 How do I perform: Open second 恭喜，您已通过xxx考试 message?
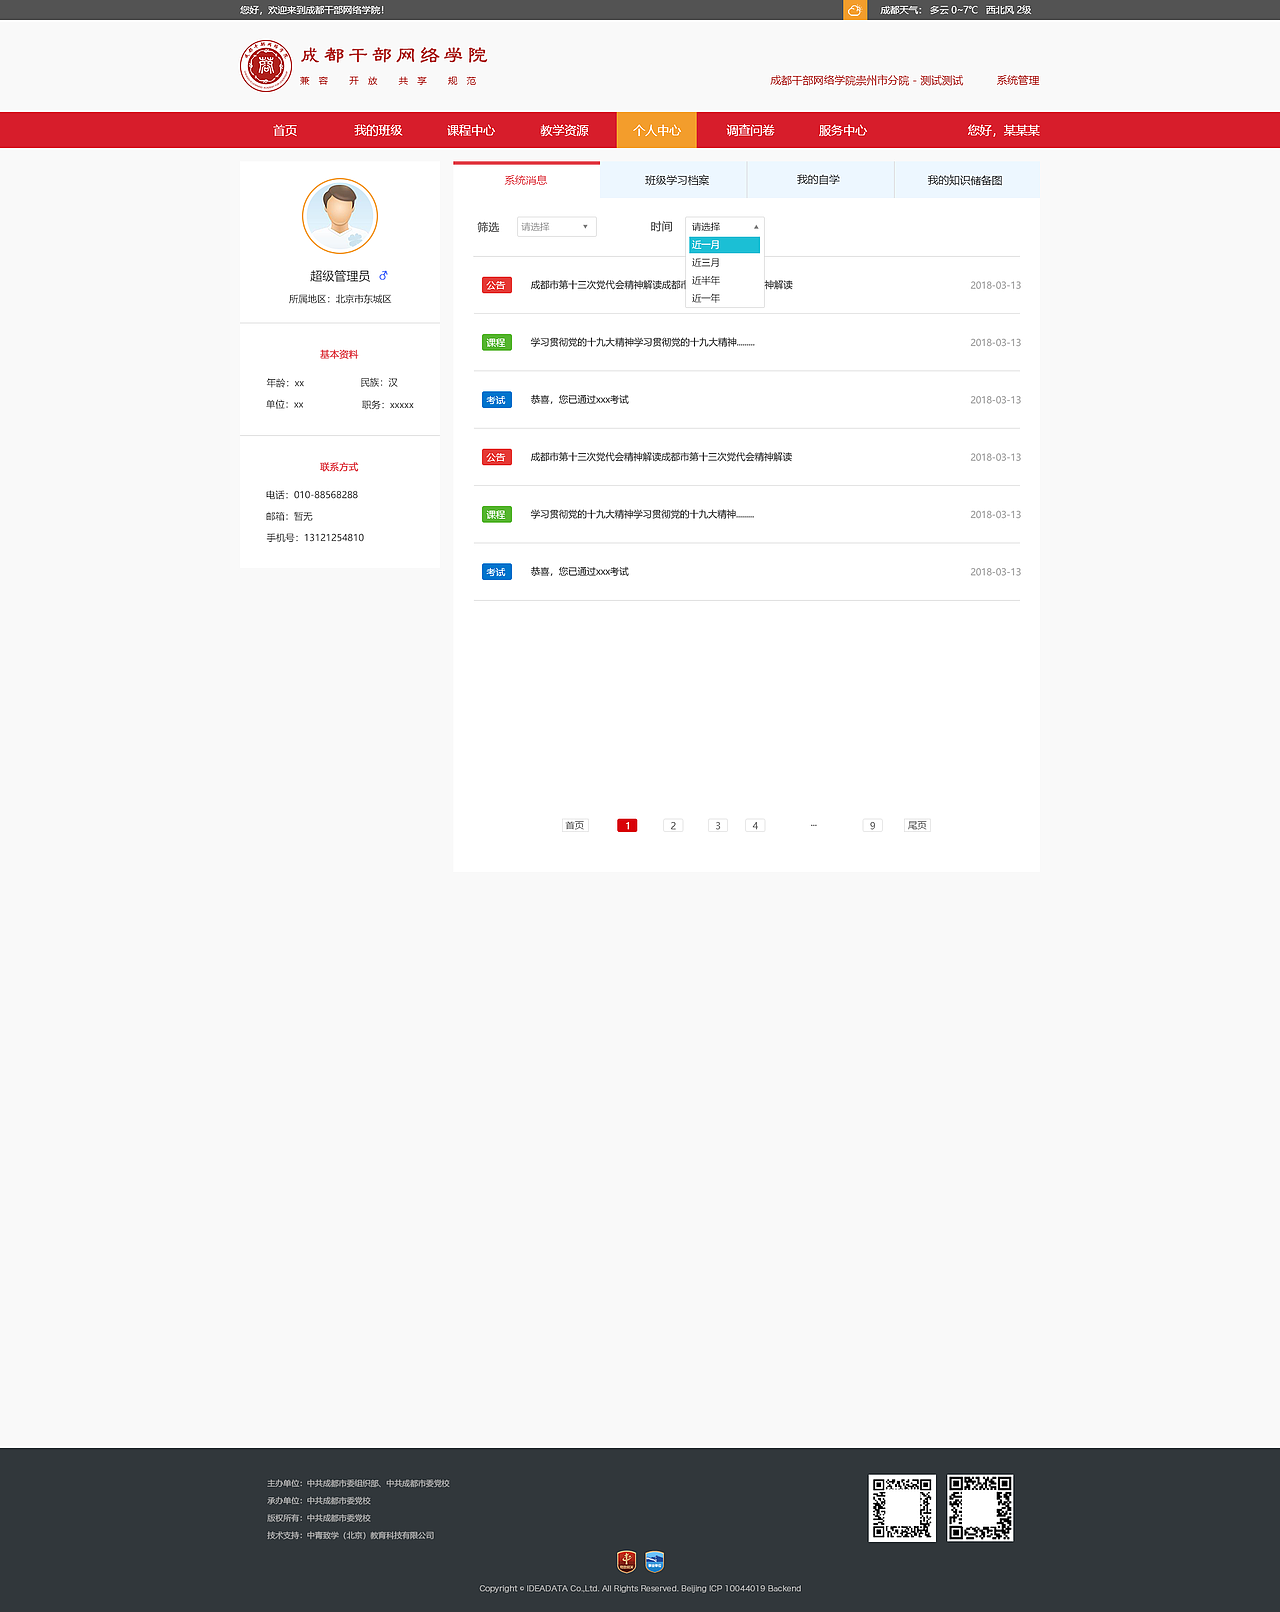(579, 572)
